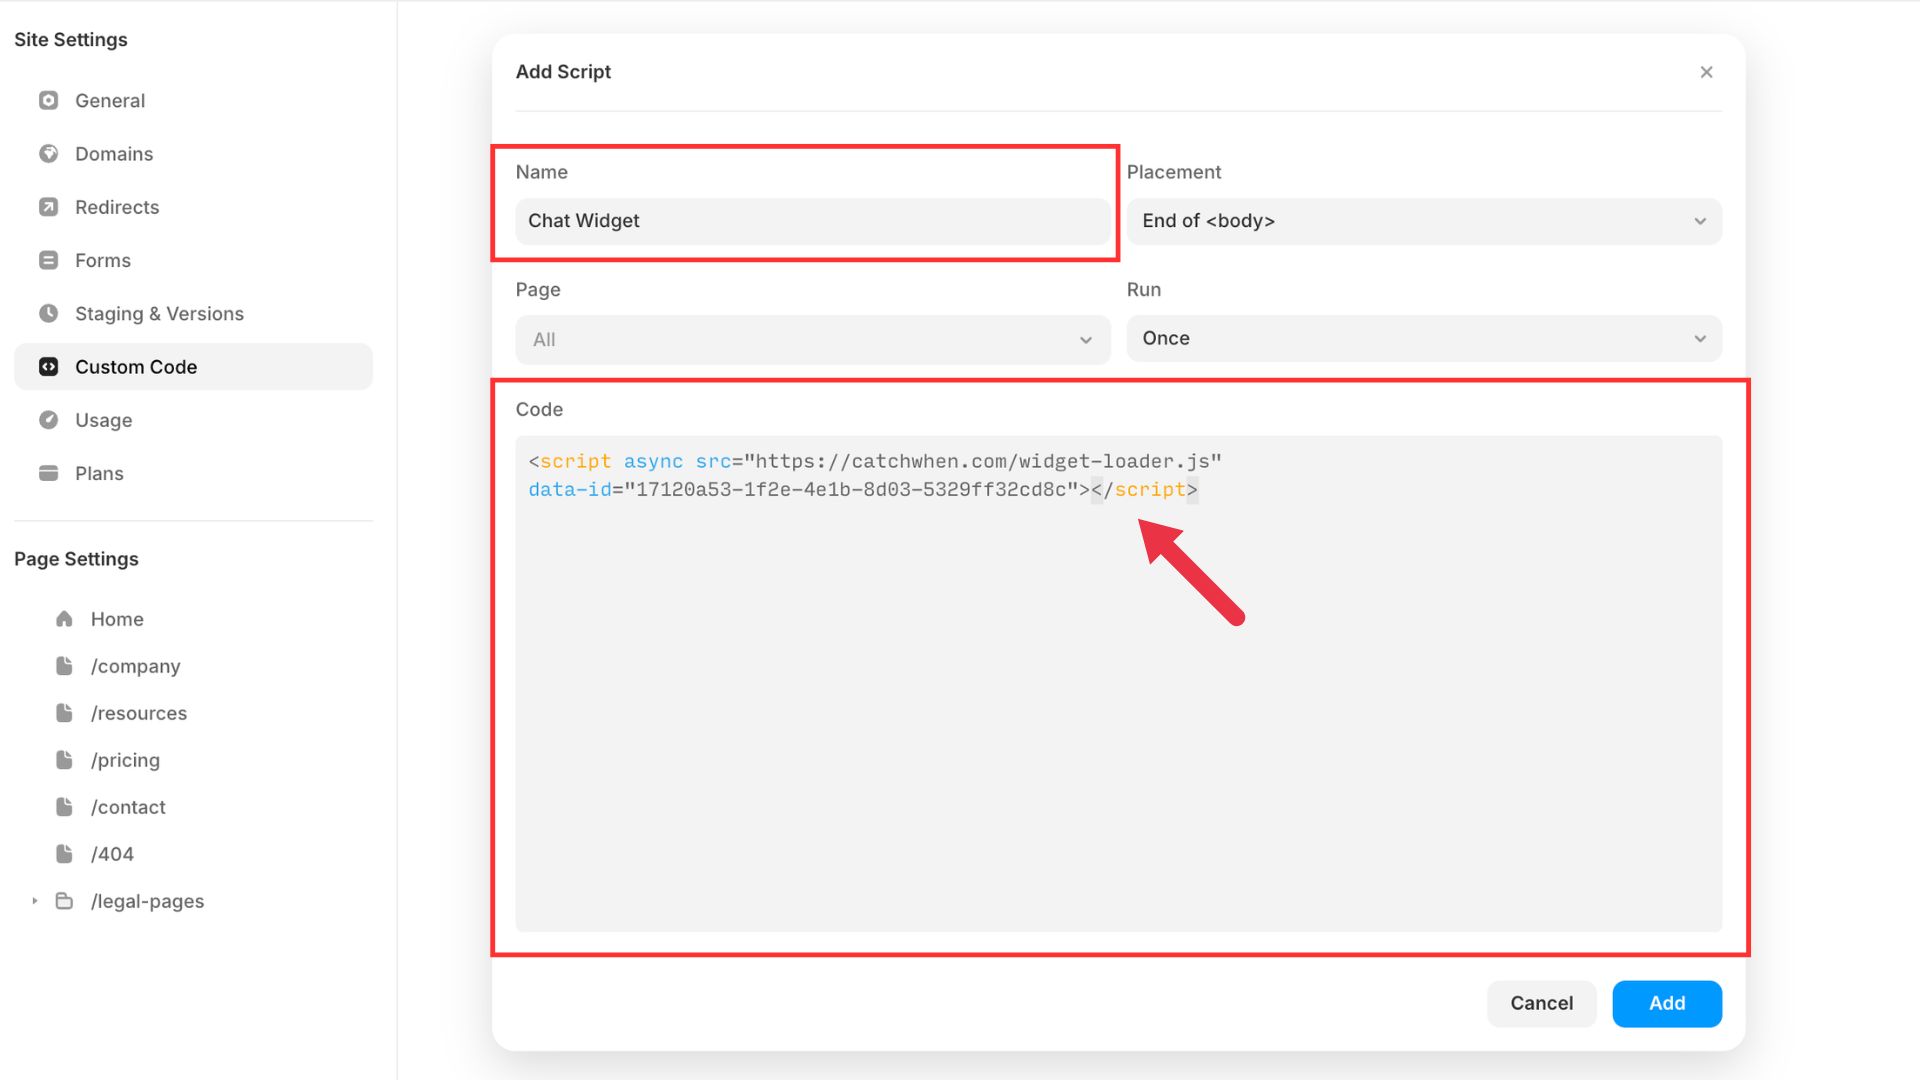
Task: Click the Domains globe icon
Action: [48, 153]
